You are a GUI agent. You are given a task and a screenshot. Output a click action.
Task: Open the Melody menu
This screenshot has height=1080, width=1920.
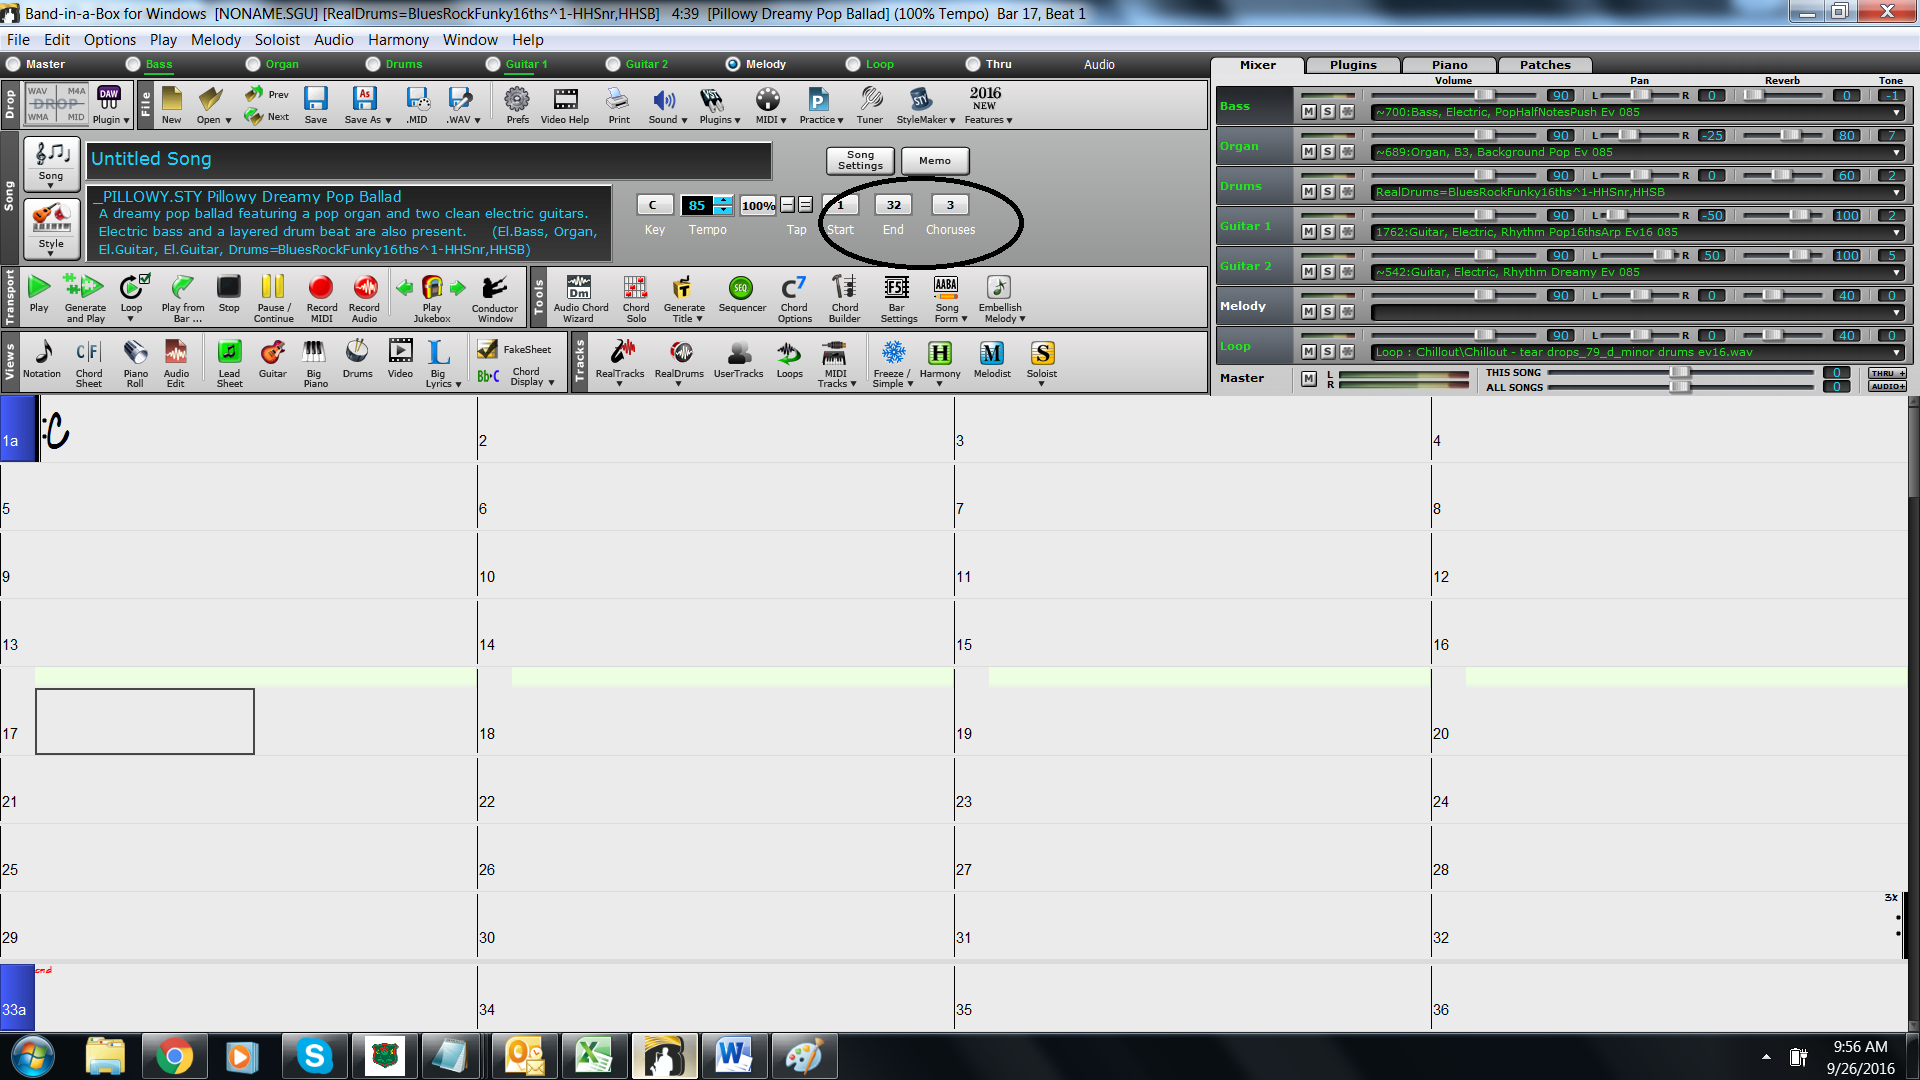click(x=215, y=40)
